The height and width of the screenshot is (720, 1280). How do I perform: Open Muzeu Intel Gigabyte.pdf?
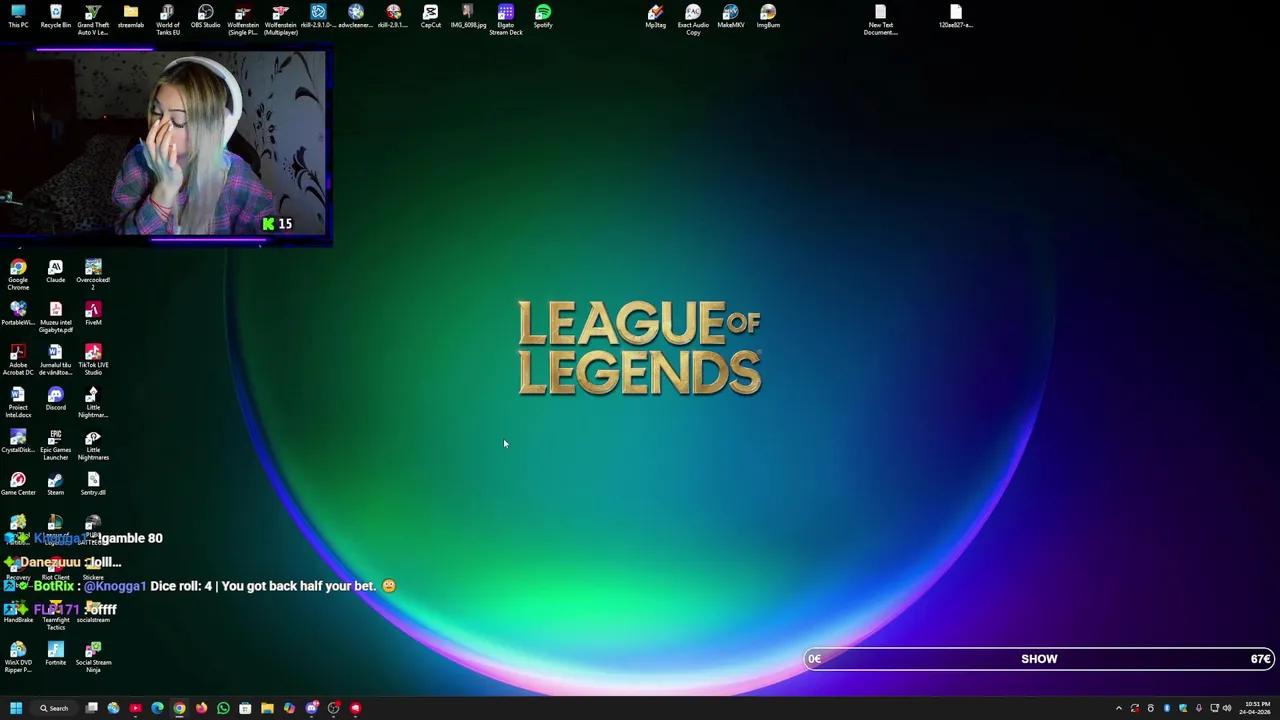[55, 317]
